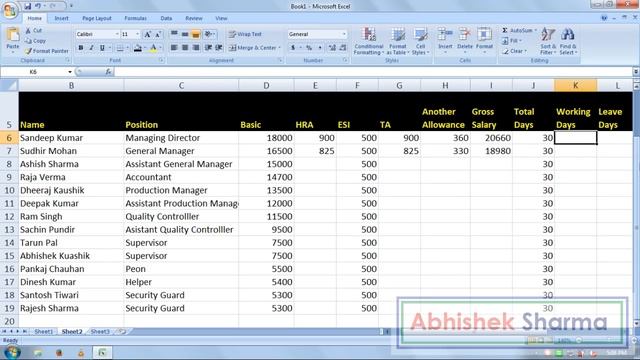Click the Paste clipboard icon

point(13,35)
